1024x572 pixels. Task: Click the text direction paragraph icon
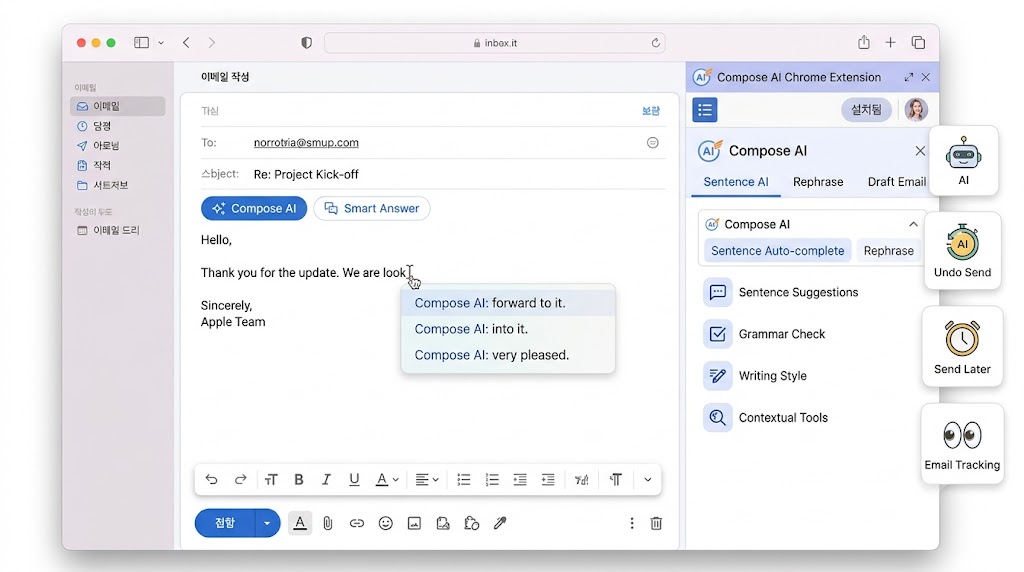coord(616,480)
